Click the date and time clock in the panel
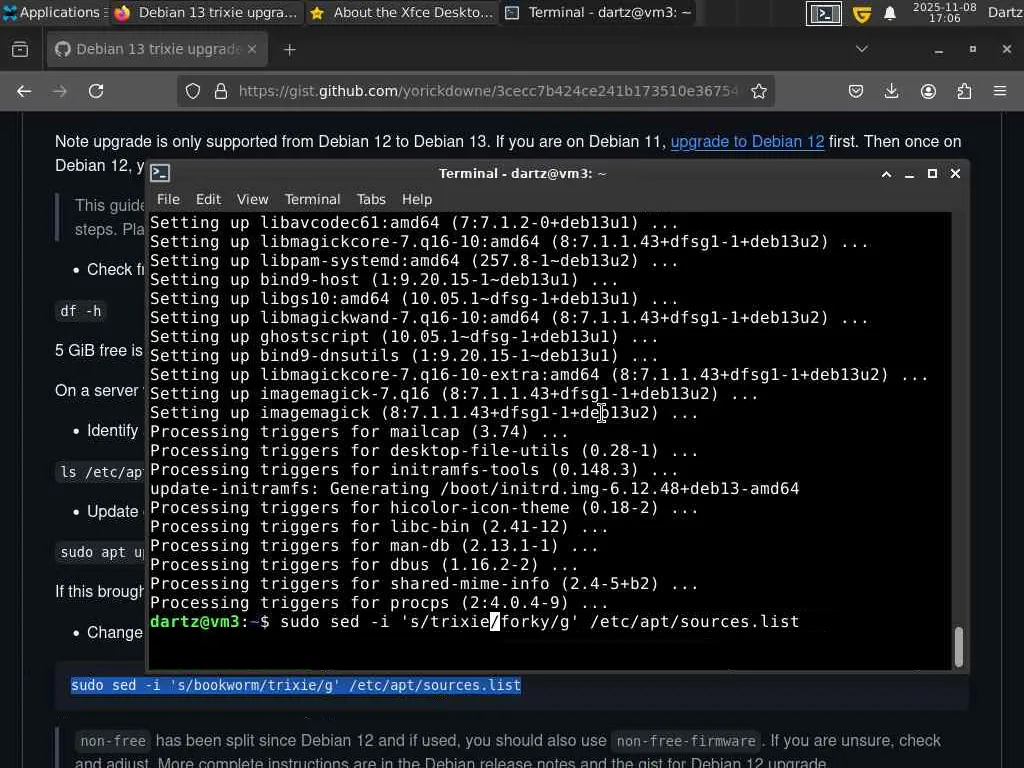This screenshot has height=768, width=1024. tap(944, 12)
